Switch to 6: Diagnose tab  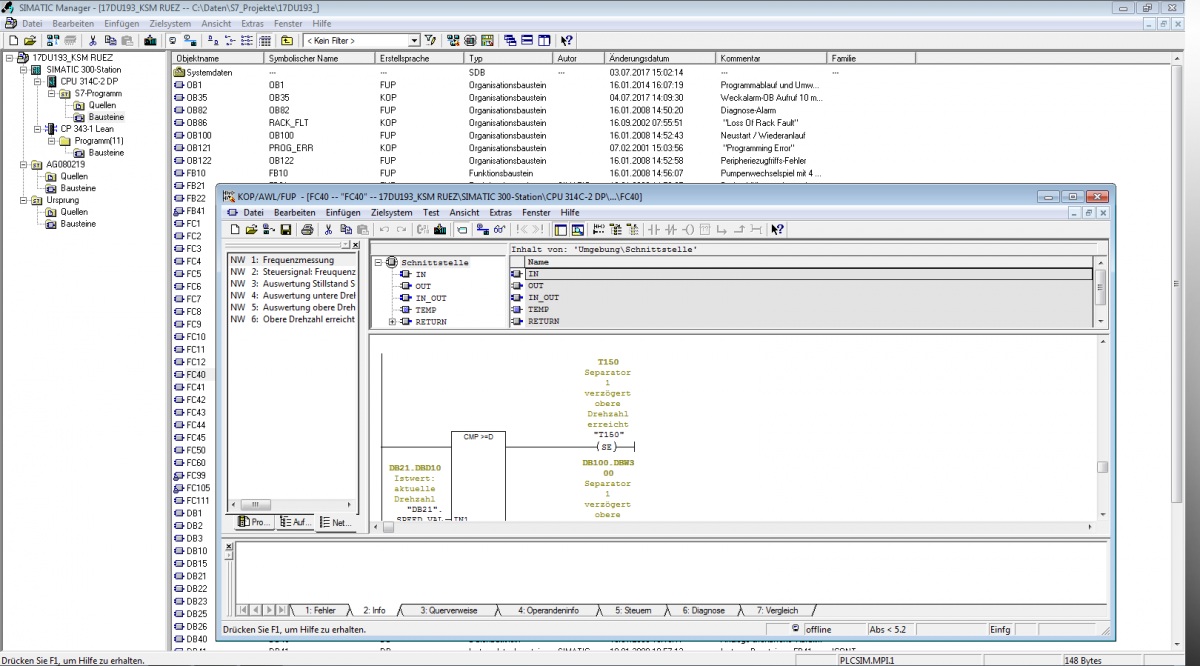click(704, 610)
